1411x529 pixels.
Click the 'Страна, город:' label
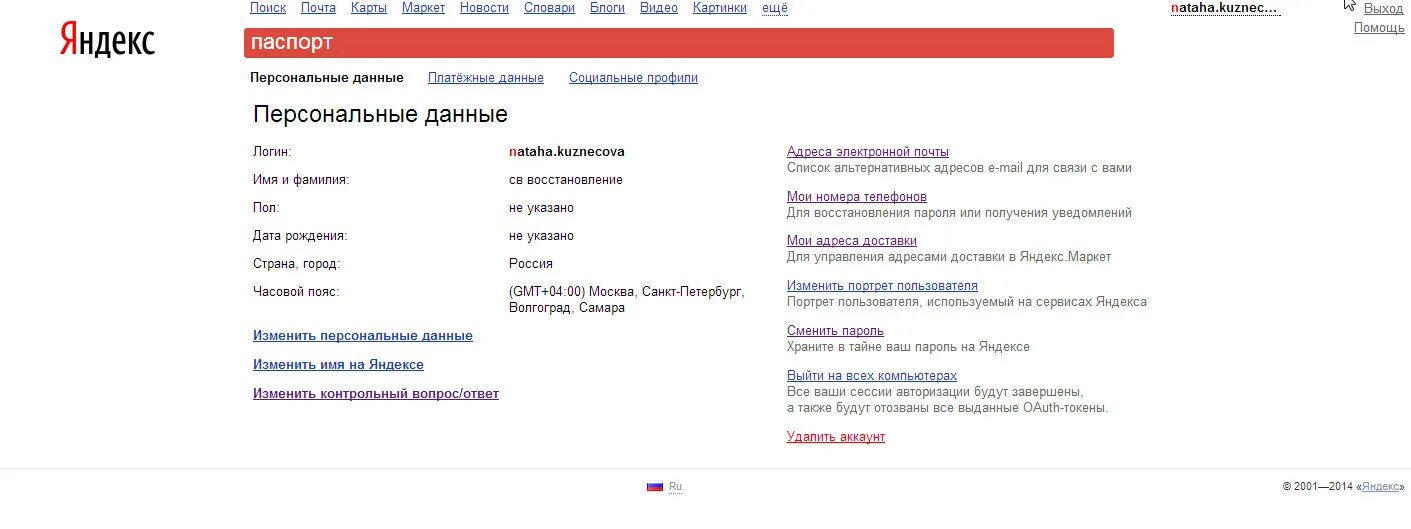click(x=297, y=264)
